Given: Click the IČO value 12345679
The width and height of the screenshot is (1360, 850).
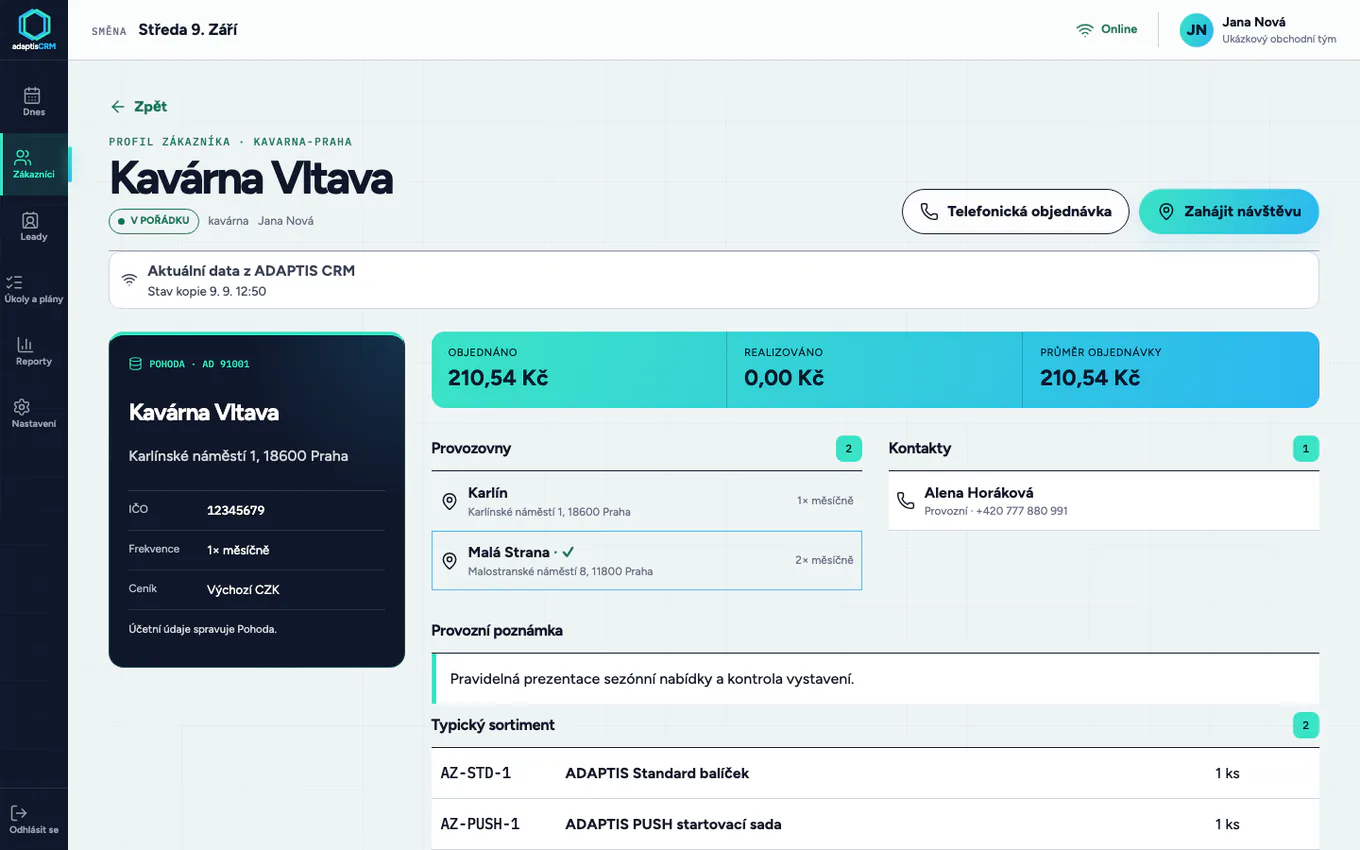Looking at the screenshot, I should tap(236, 510).
